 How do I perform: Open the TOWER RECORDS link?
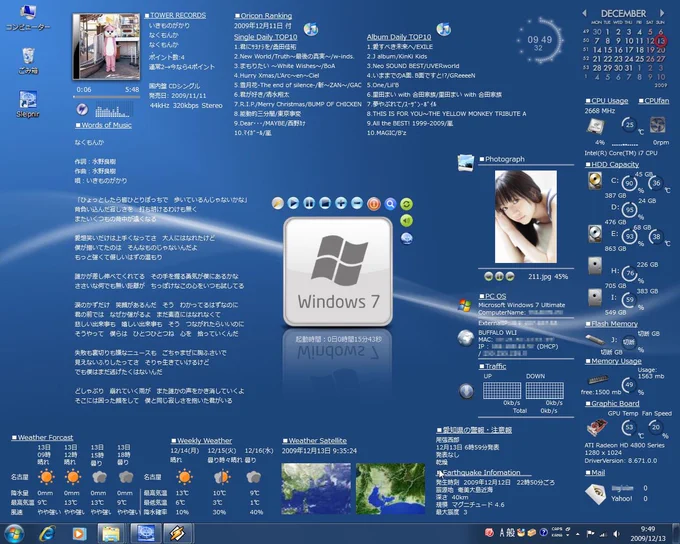175,15
